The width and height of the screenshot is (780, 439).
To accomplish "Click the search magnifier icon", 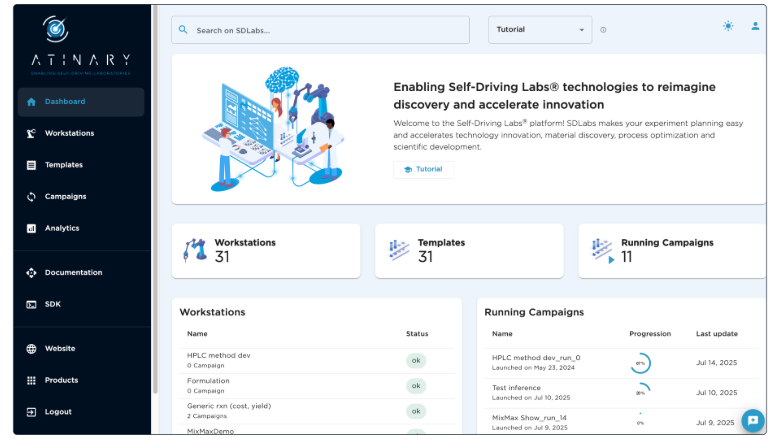I will click(183, 30).
